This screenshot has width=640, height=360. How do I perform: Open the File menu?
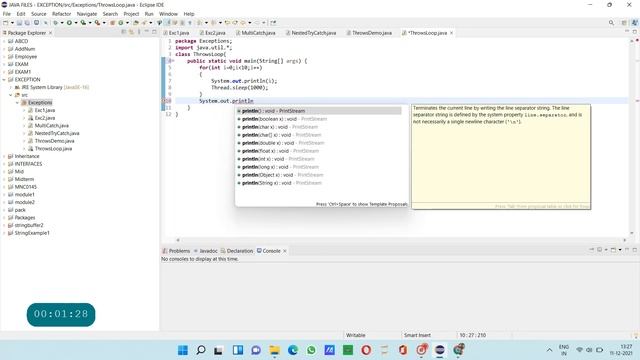[x=7, y=14]
